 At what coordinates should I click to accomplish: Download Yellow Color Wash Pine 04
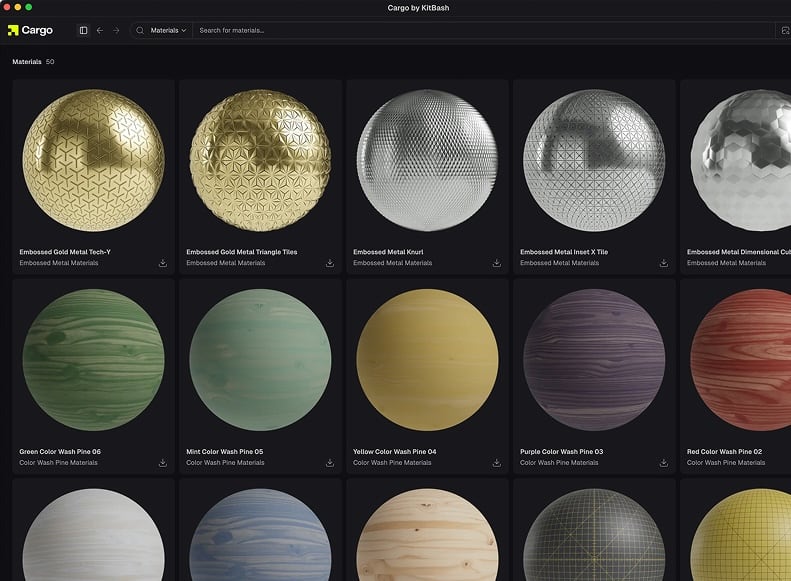tap(497, 462)
